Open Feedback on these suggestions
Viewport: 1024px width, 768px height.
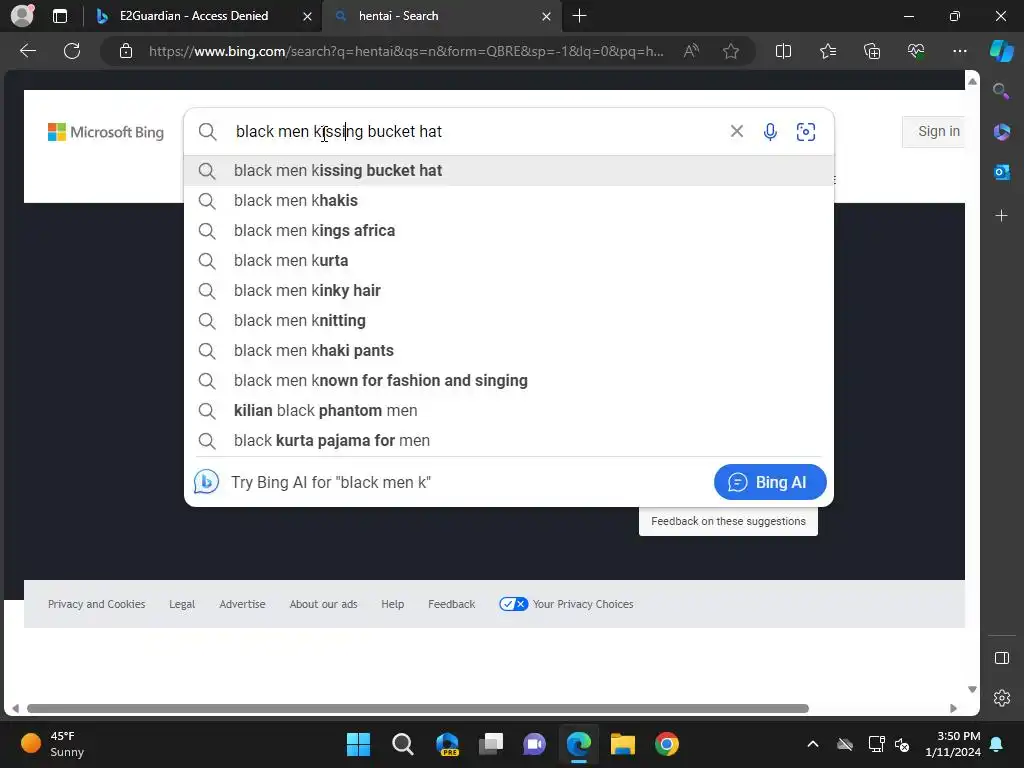(x=728, y=521)
